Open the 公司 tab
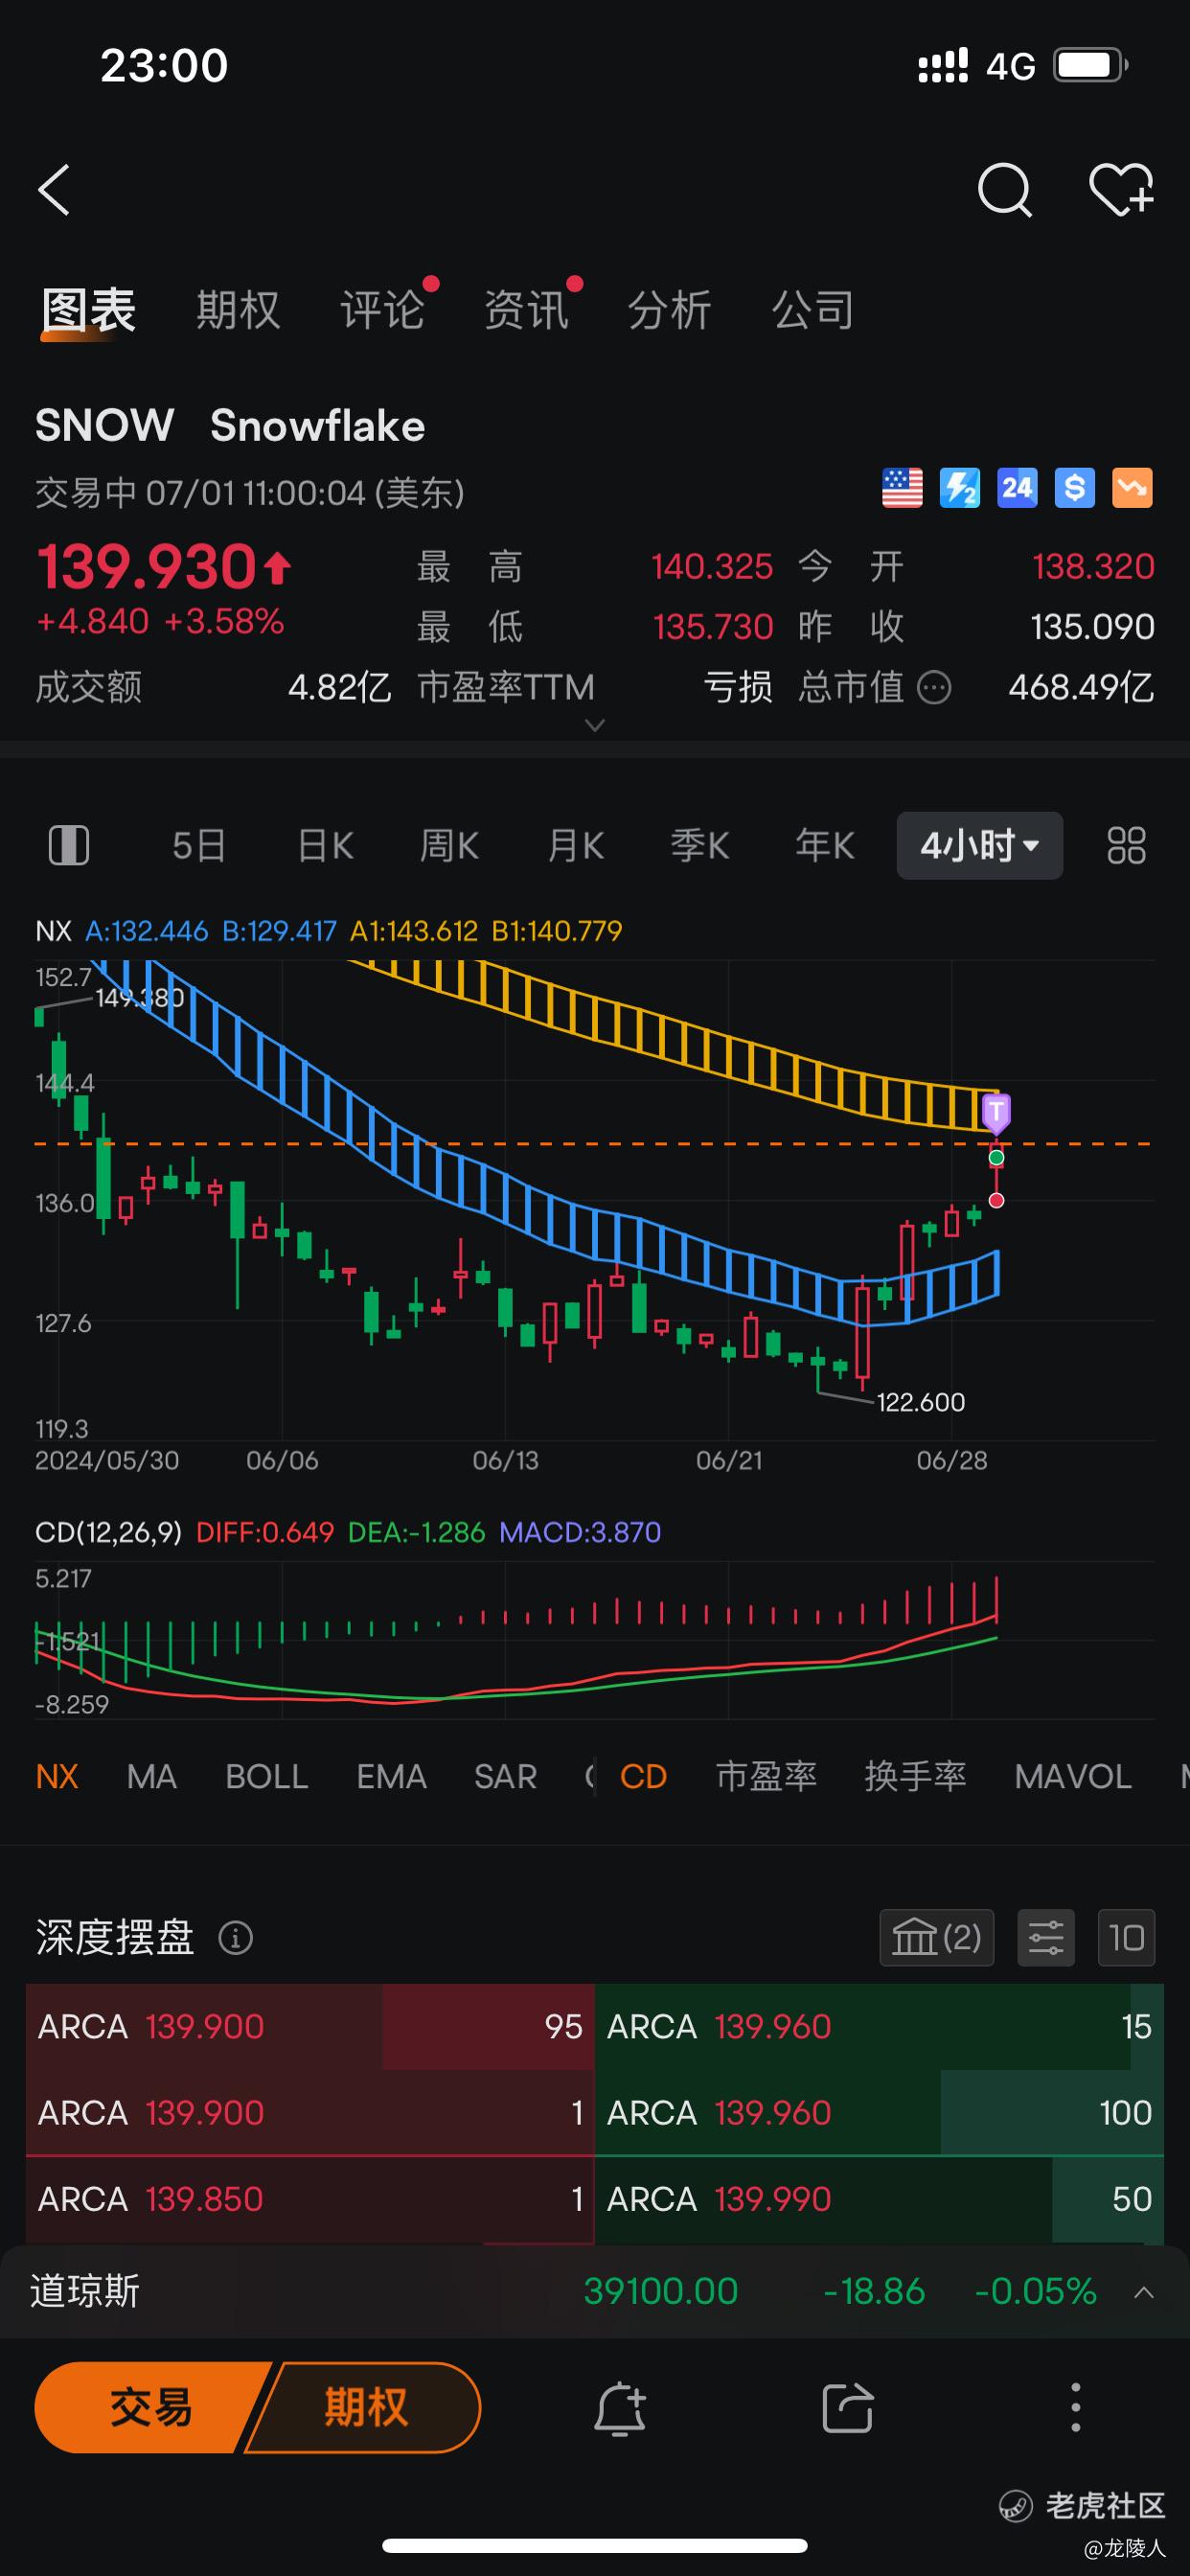This screenshot has width=1190, height=2576. tap(813, 310)
